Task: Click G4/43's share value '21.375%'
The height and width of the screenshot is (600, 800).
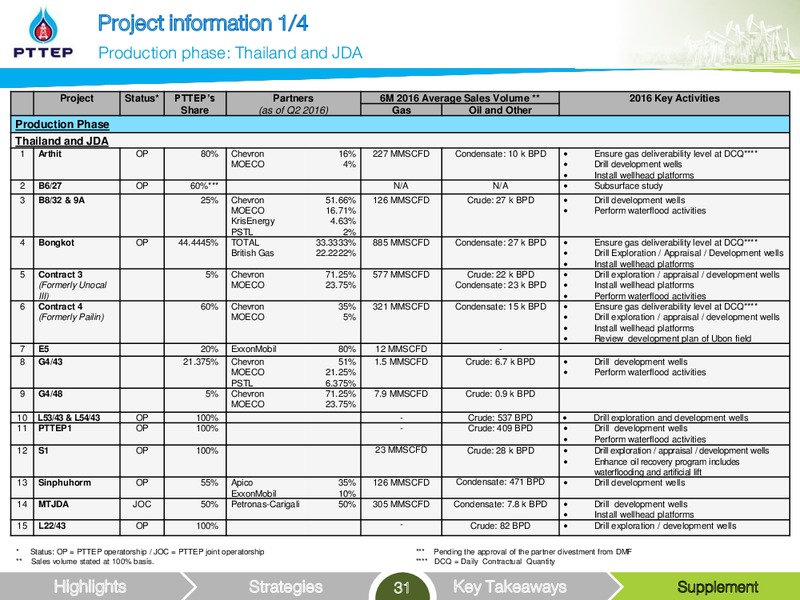Action: point(201,362)
